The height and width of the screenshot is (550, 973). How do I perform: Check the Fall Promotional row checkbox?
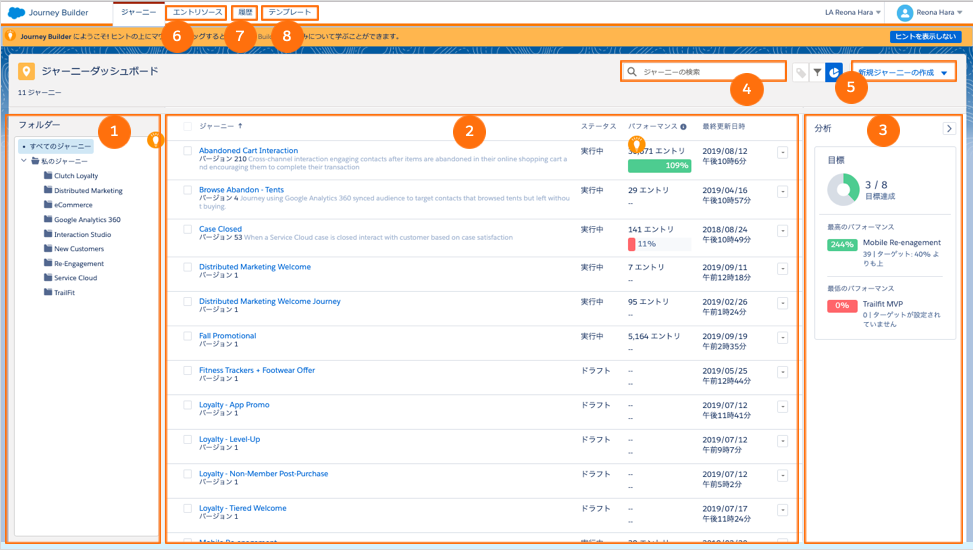(x=187, y=336)
